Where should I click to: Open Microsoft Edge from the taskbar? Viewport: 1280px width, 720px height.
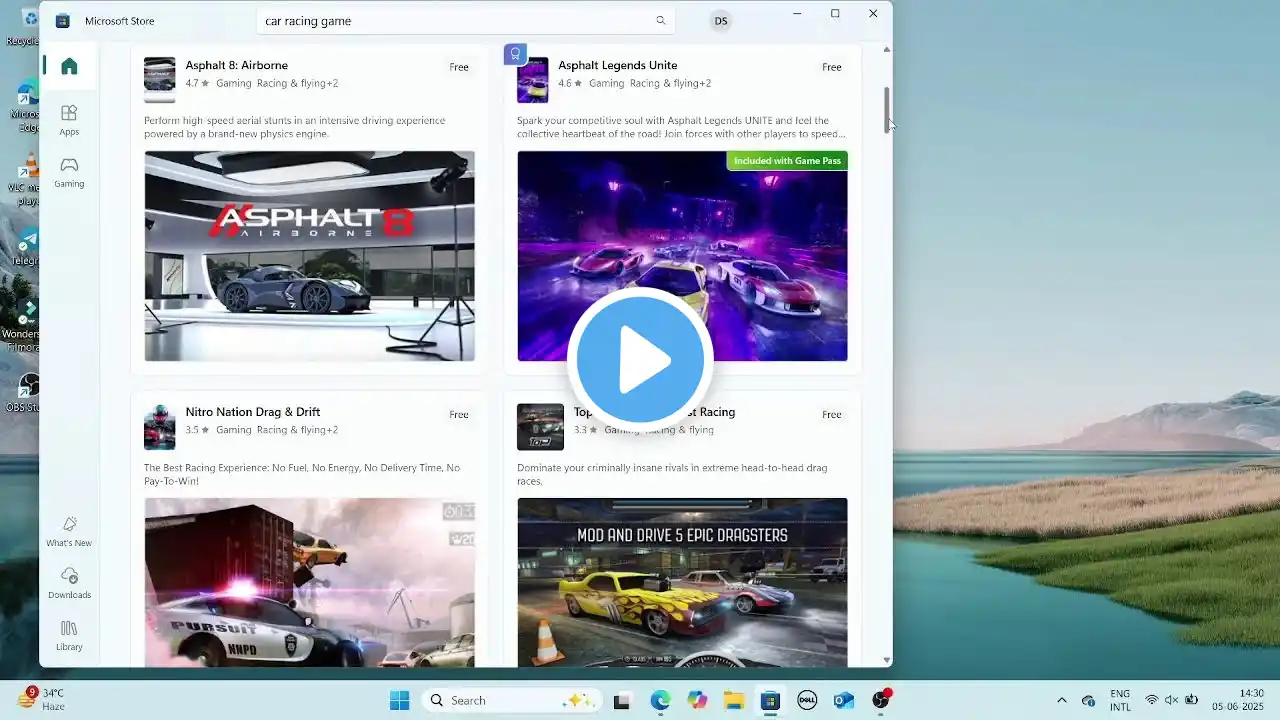(x=660, y=701)
